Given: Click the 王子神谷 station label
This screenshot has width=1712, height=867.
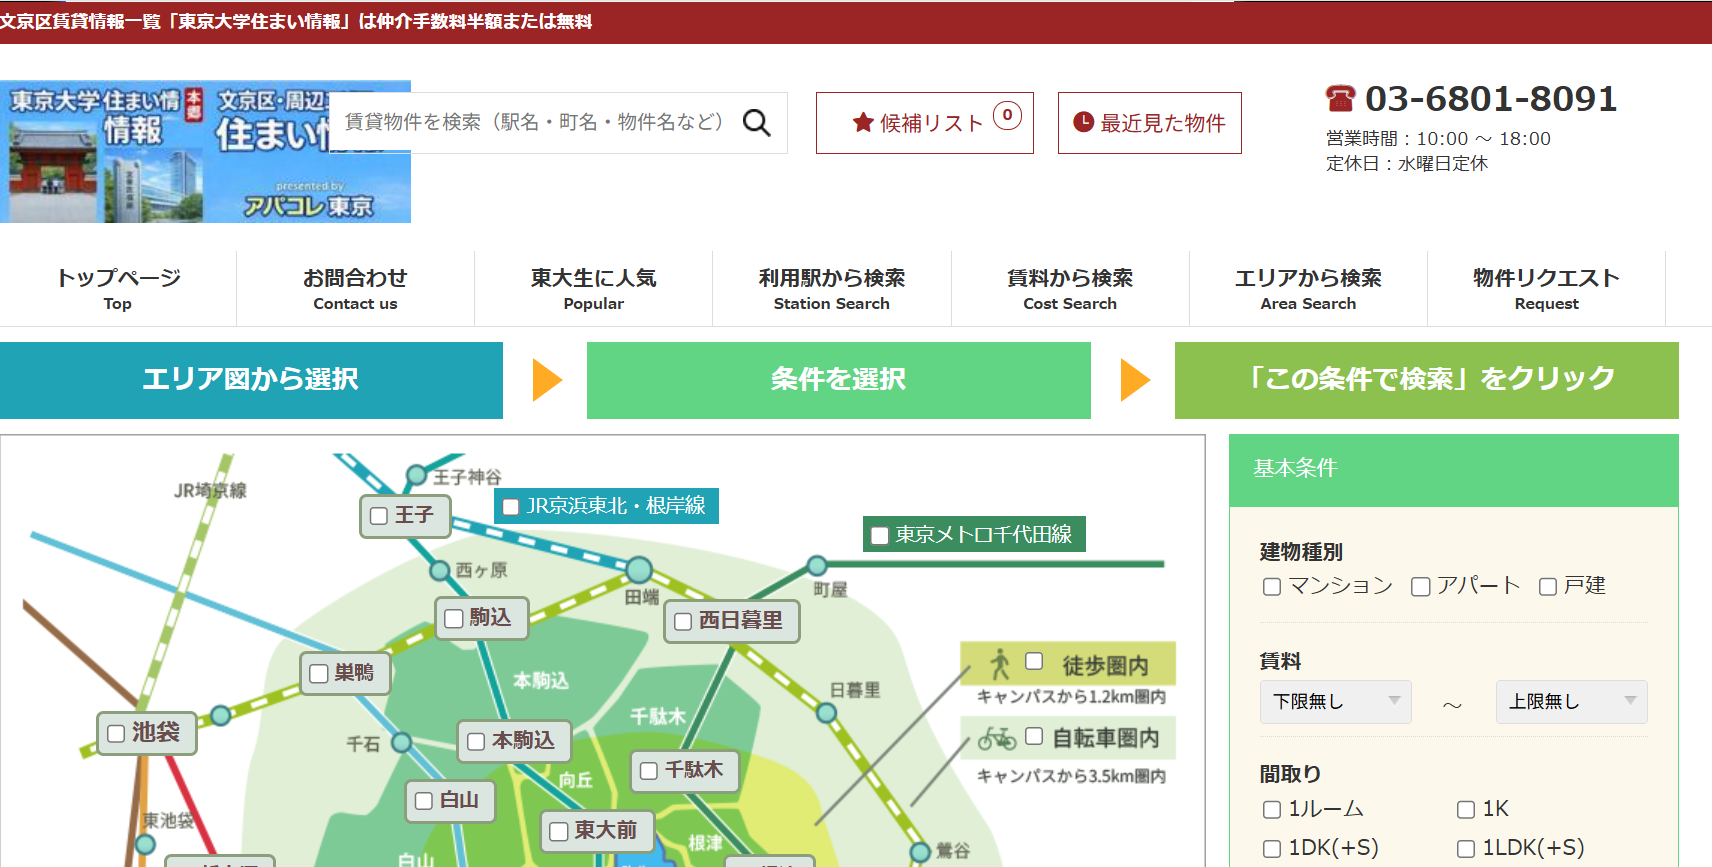Looking at the screenshot, I should click(467, 477).
